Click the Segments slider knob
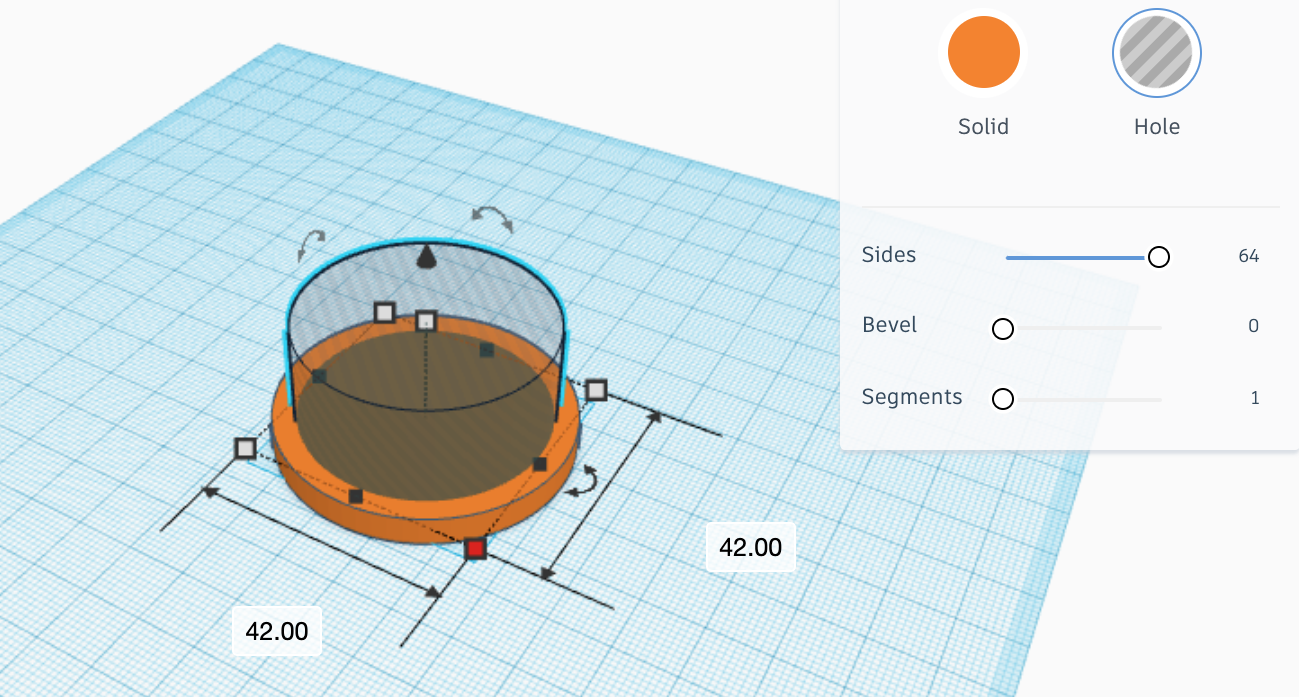The width and height of the screenshot is (1299, 697). pos(1002,398)
